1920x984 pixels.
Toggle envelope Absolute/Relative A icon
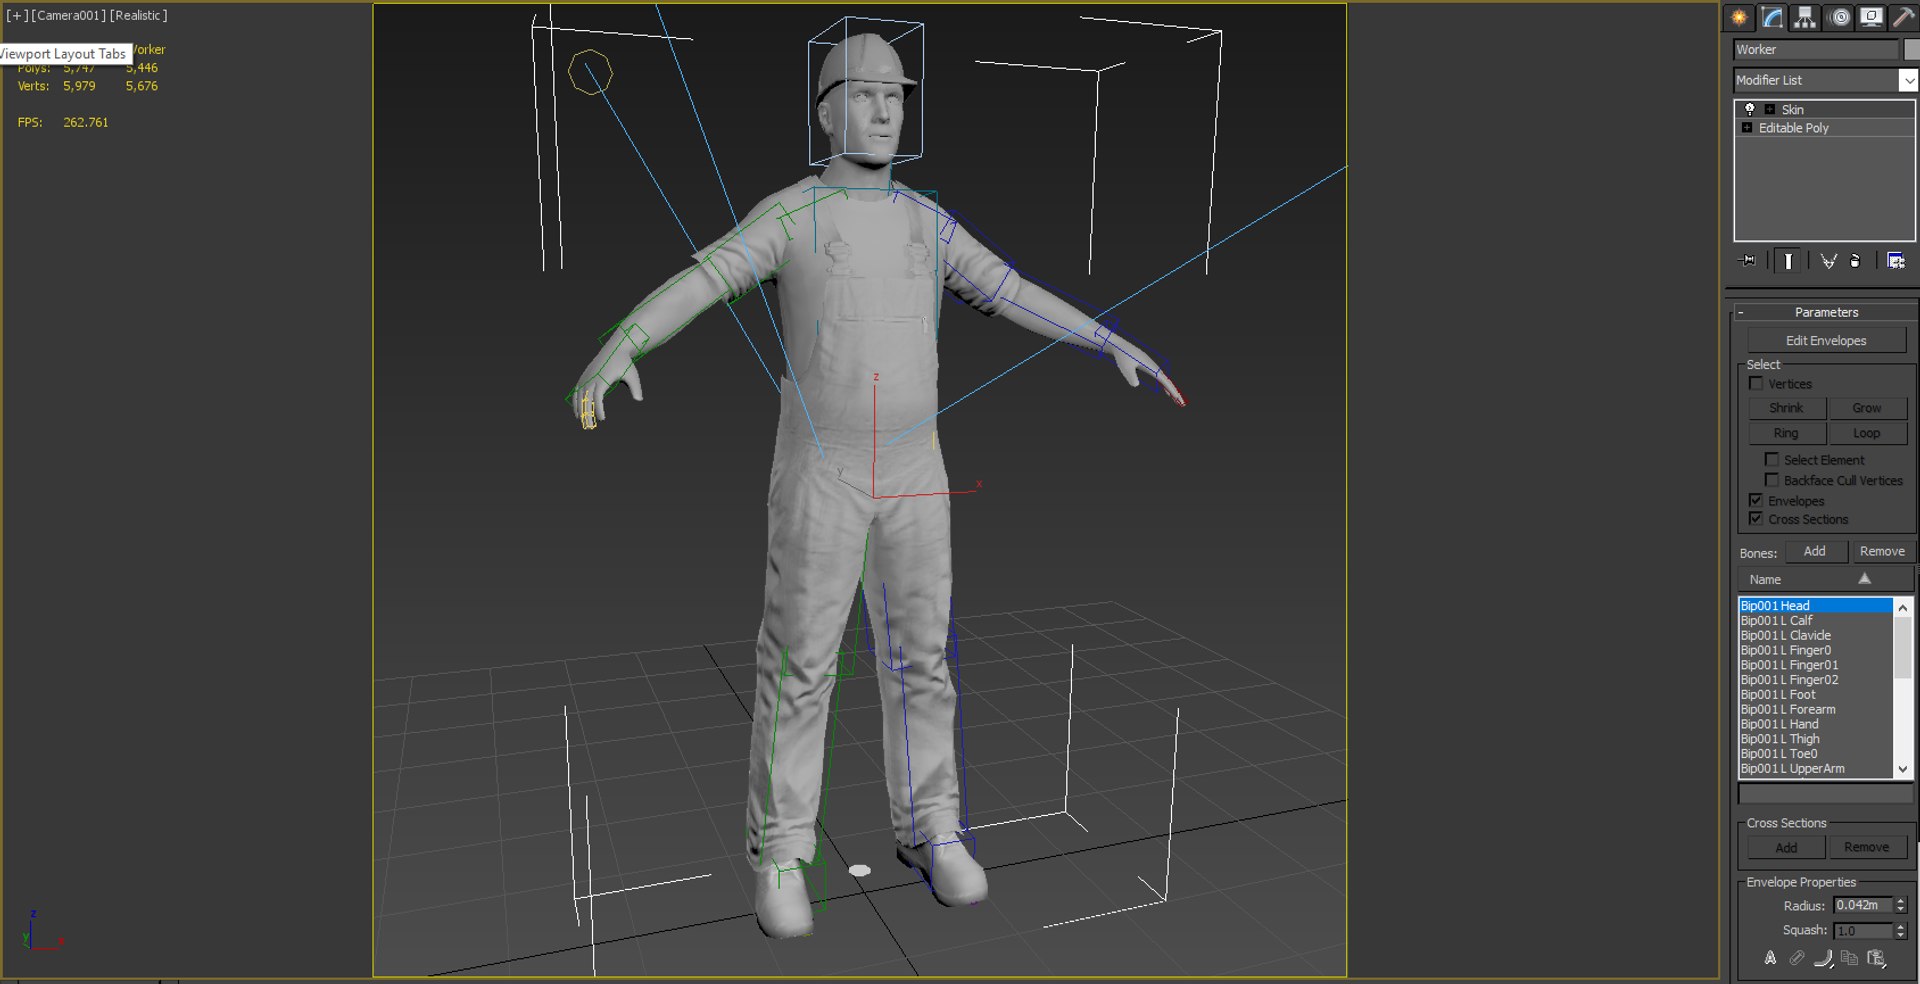point(1770,958)
